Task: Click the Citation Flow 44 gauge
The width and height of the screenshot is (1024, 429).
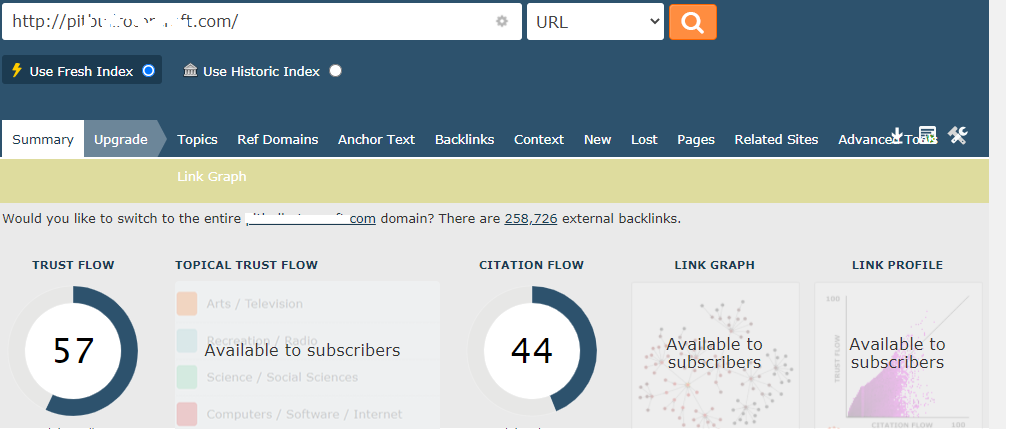Action: pos(532,351)
